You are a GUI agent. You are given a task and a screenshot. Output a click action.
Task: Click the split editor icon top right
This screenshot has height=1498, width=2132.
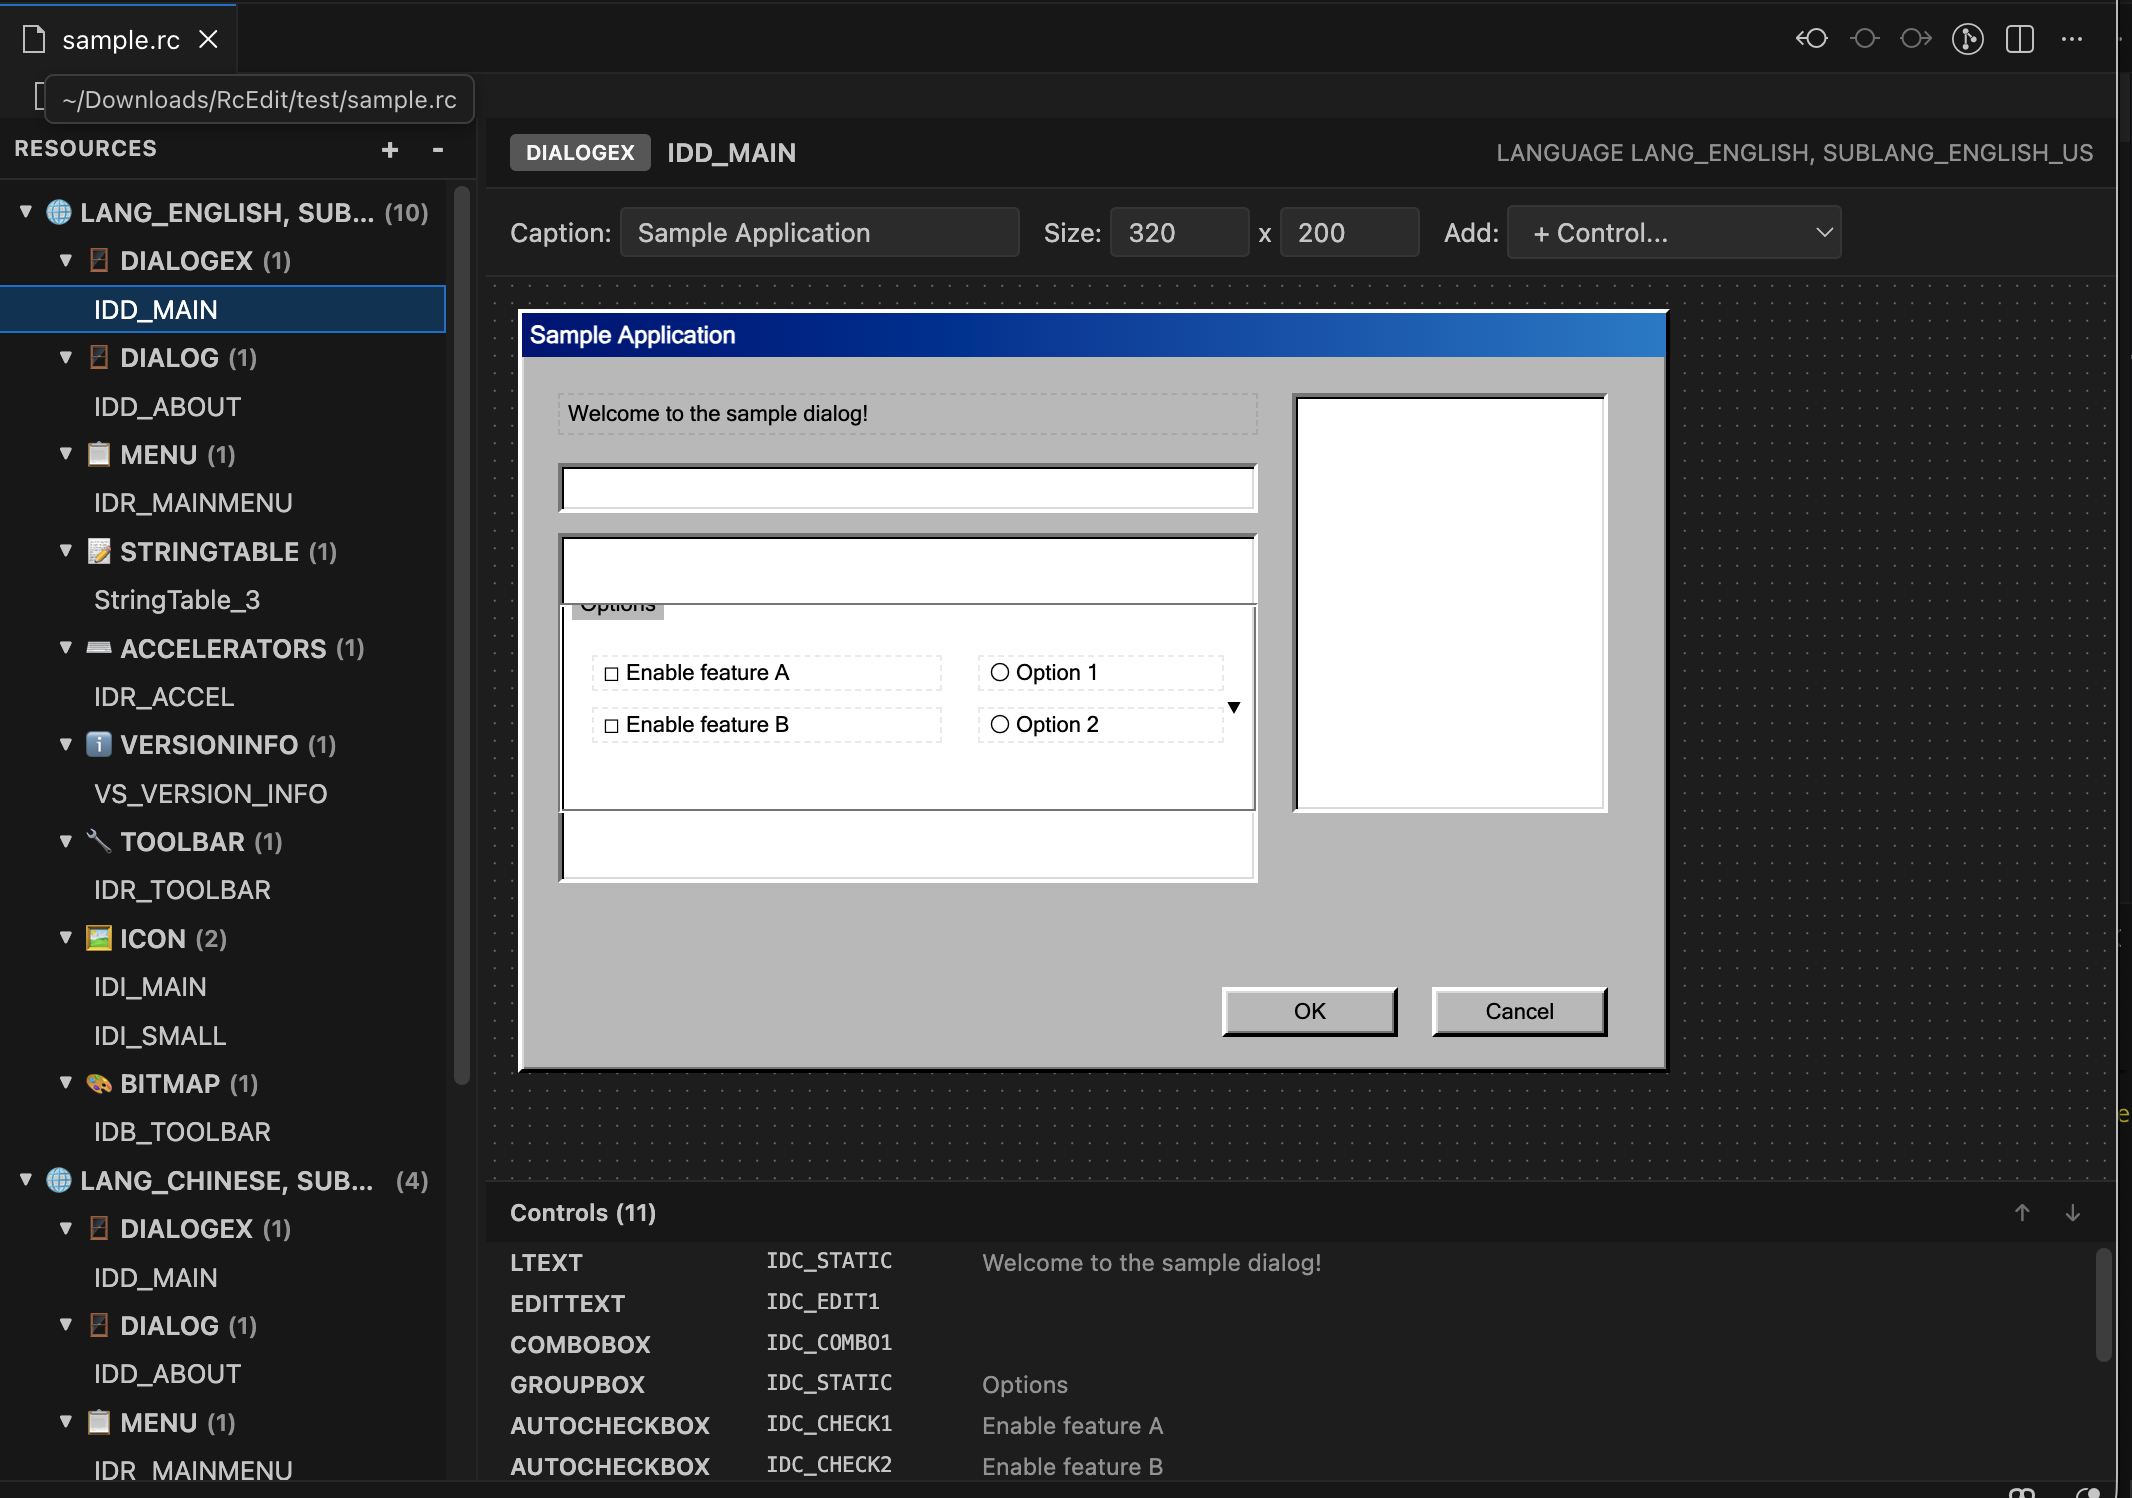(2020, 39)
